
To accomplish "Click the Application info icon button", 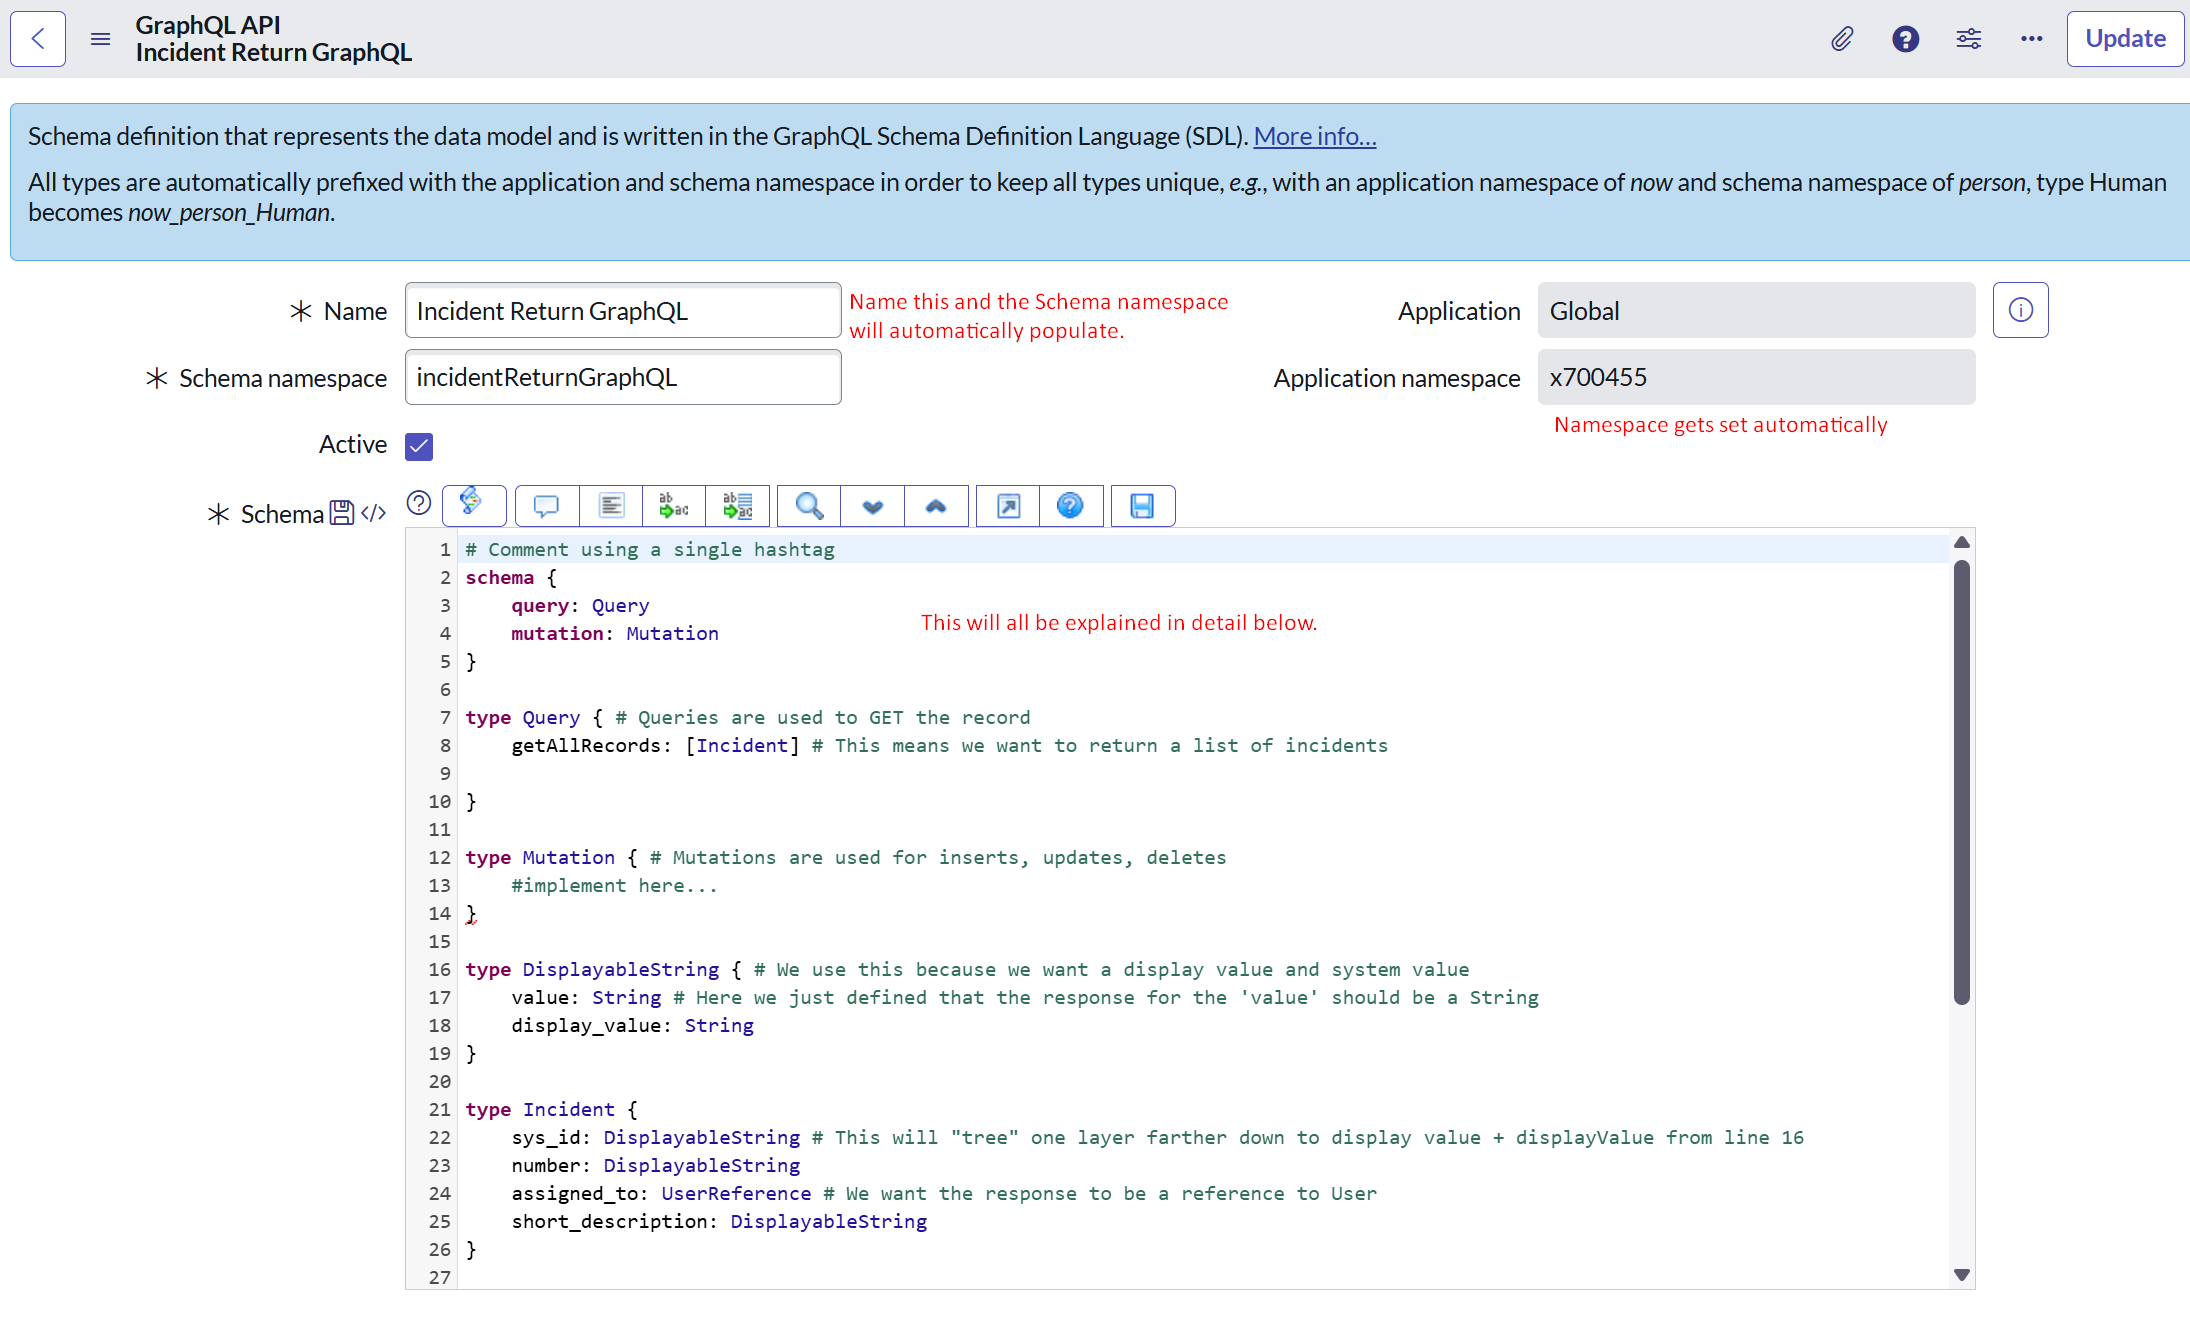I will [x=2020, y=311].
